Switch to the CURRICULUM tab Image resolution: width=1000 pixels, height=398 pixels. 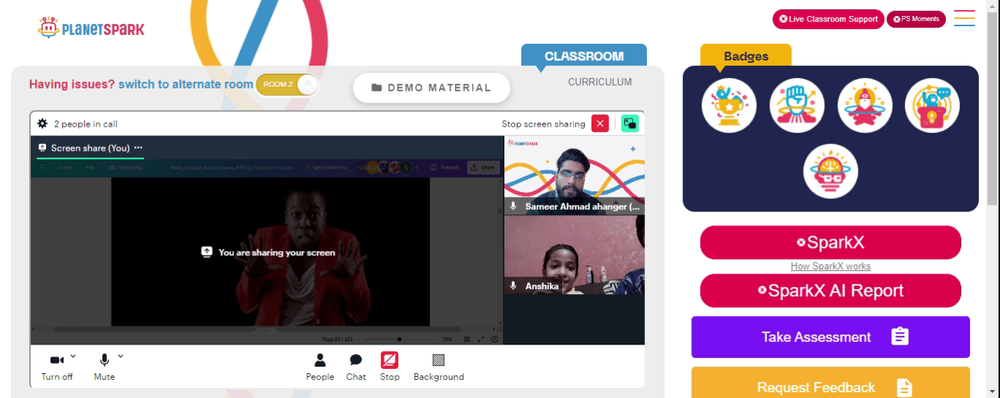(x=600, y=82)
